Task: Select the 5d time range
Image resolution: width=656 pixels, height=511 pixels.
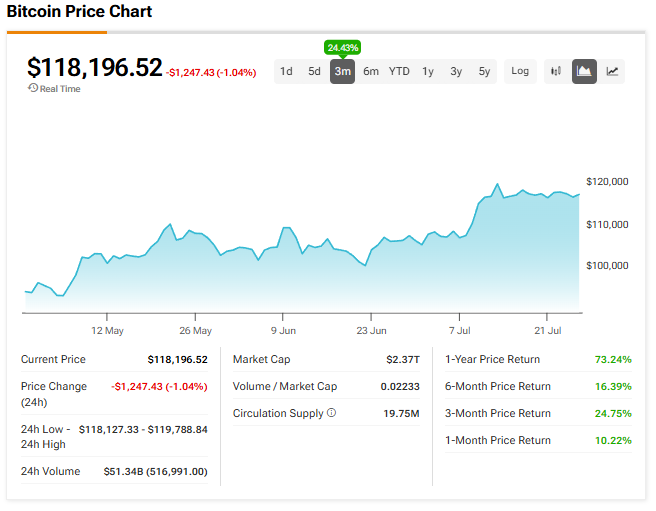Action: [314, 71]
